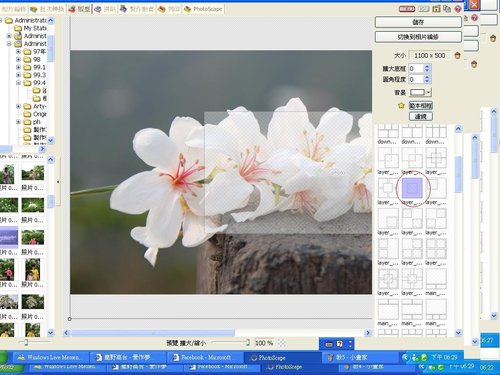Open the animated GIF tab

tap(137, 9)
